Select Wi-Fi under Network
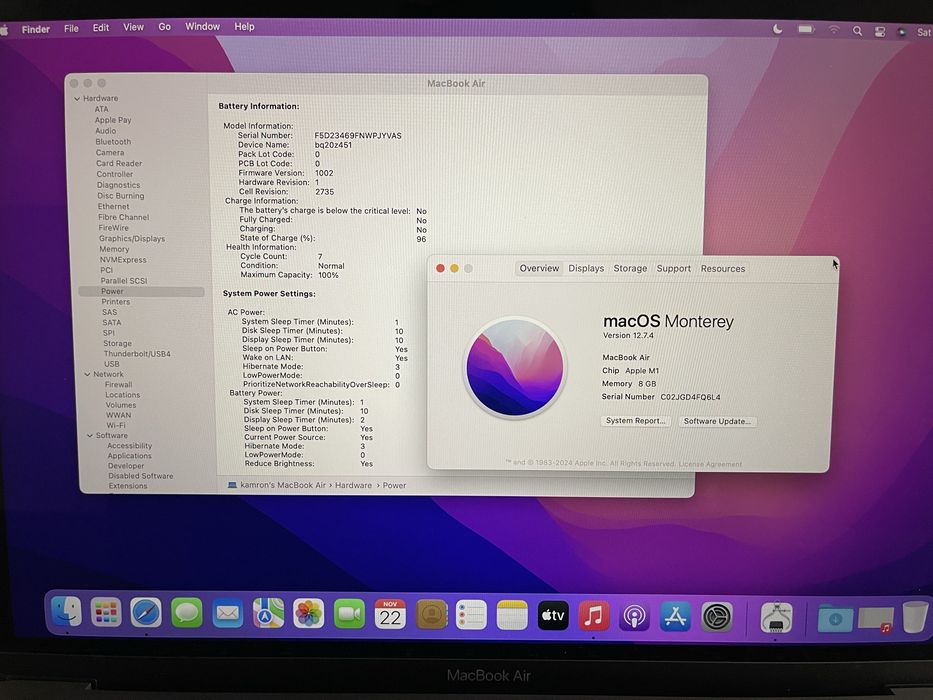 tap(116, 426)
